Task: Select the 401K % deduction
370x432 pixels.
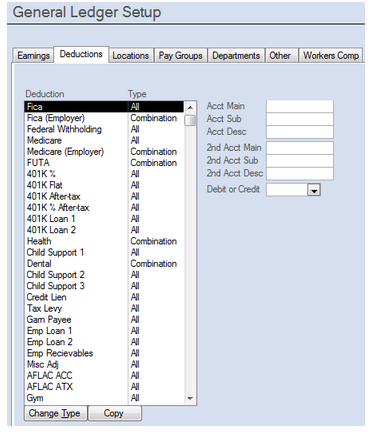Action: pos(104,174)
